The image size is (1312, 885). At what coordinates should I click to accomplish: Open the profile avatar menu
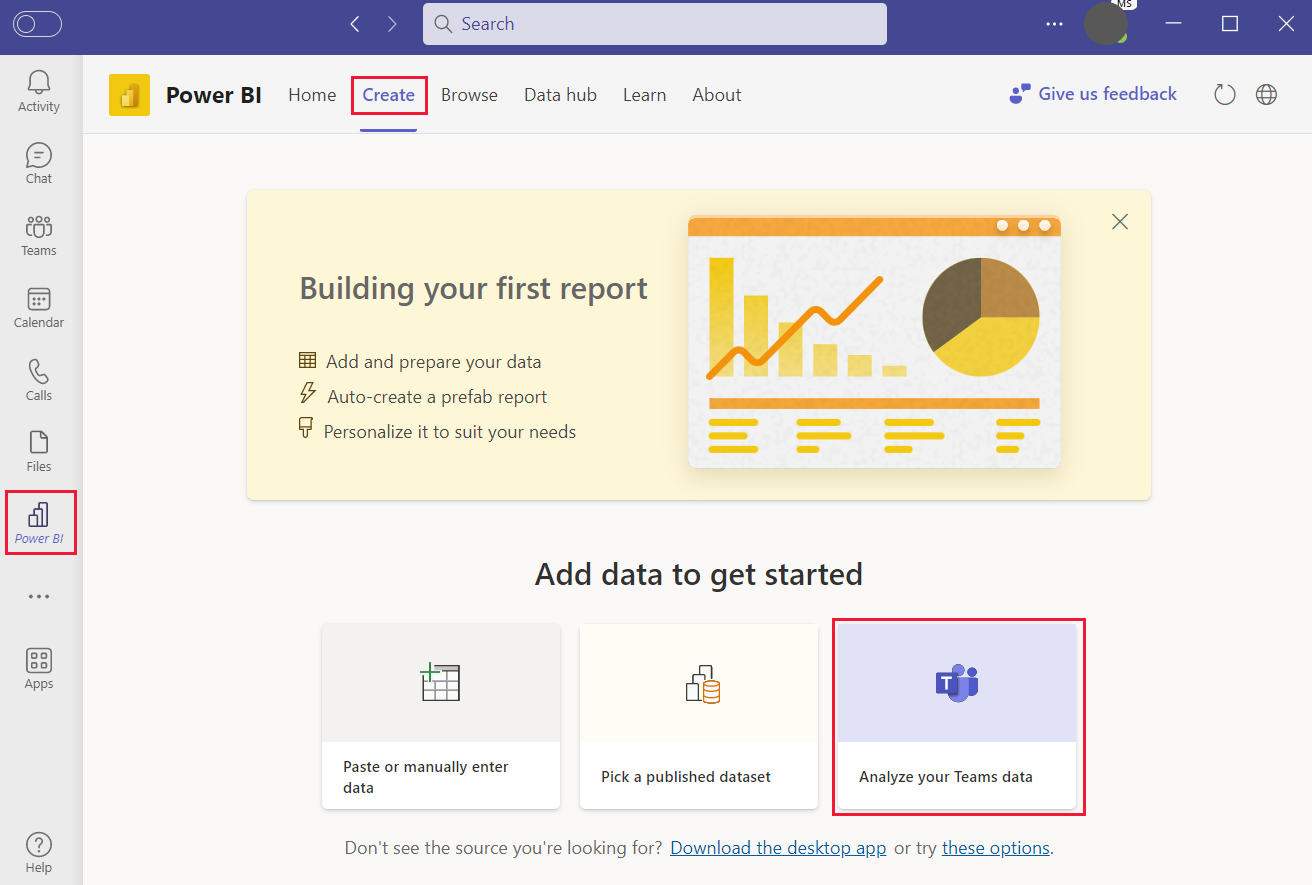1106,24
